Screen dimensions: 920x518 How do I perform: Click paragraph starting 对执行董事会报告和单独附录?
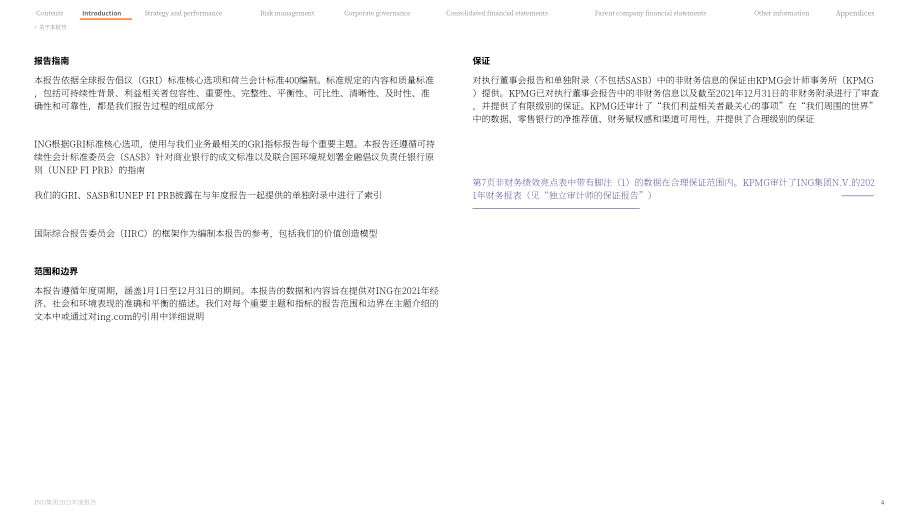pos(676,99)
